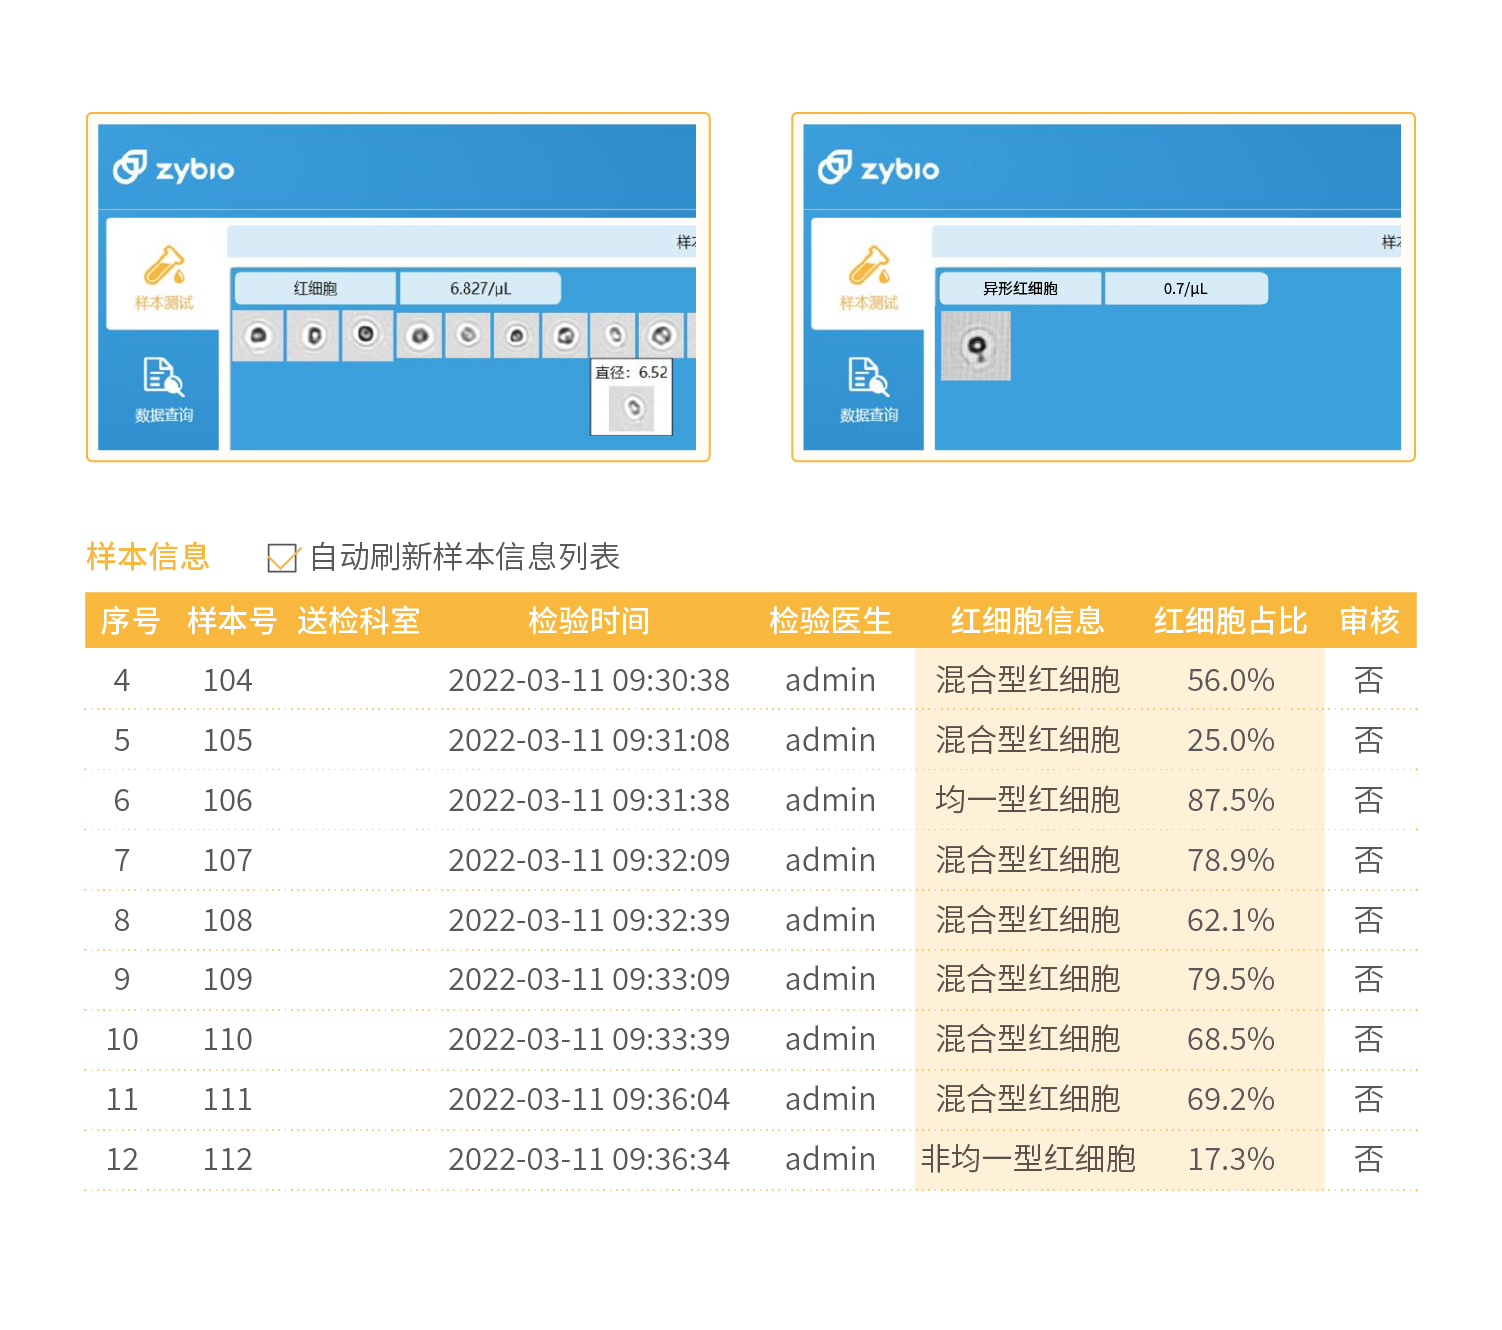The height and width of the screenshot is (1330, 1502).
Task: Toggle auto-refresh sample info list checkbox
Action: (282, 558)
